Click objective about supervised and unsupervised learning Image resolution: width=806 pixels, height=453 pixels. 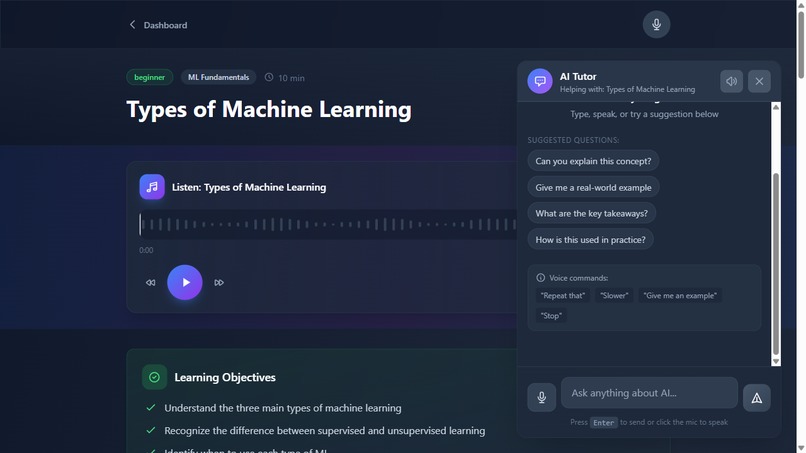[324, 430]
